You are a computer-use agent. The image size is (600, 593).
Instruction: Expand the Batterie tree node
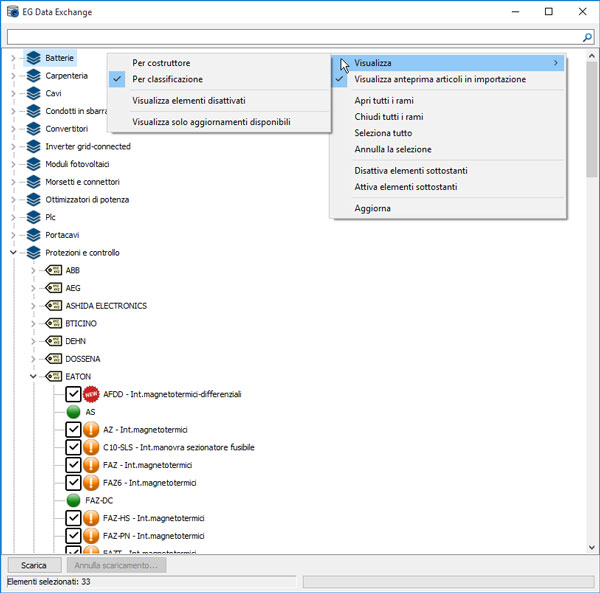coord(13,58)
